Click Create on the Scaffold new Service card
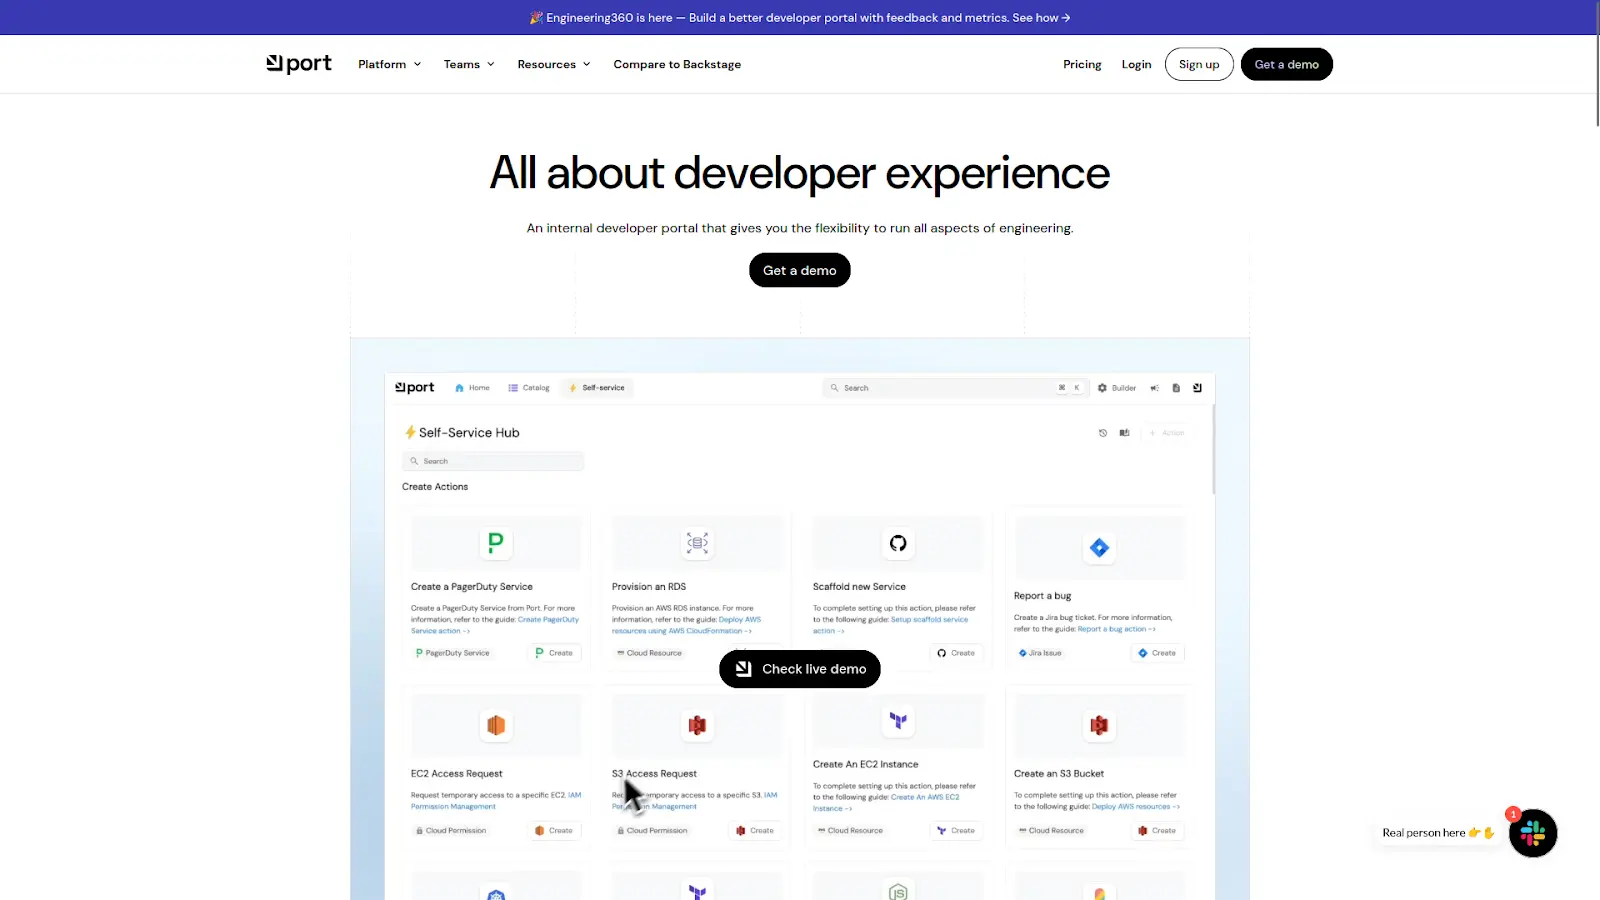The width and height of the screenshot is (1600, 900). (956, 653)
